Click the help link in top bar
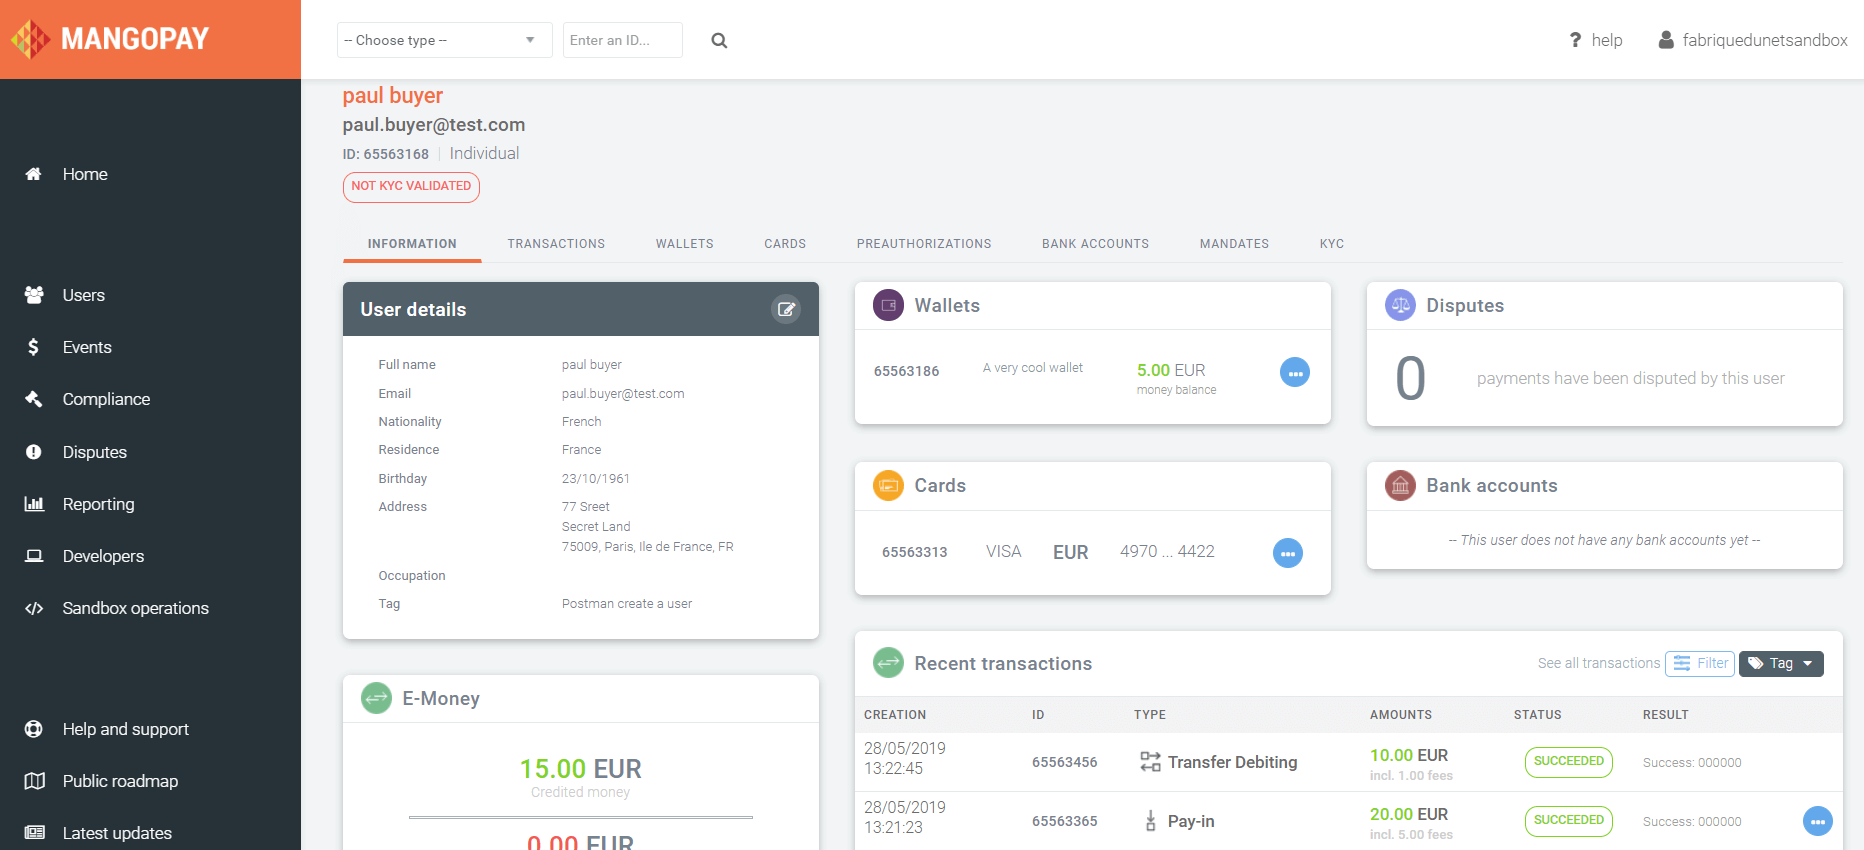Screen dimensions: 1864x850 pos(1596,40)
